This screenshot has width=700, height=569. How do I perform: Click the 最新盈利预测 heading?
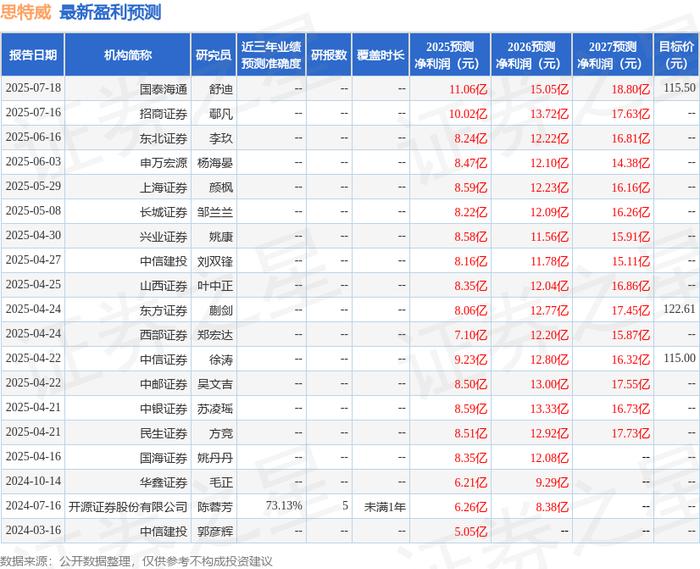pyautogui.click(x=110, y=12)
